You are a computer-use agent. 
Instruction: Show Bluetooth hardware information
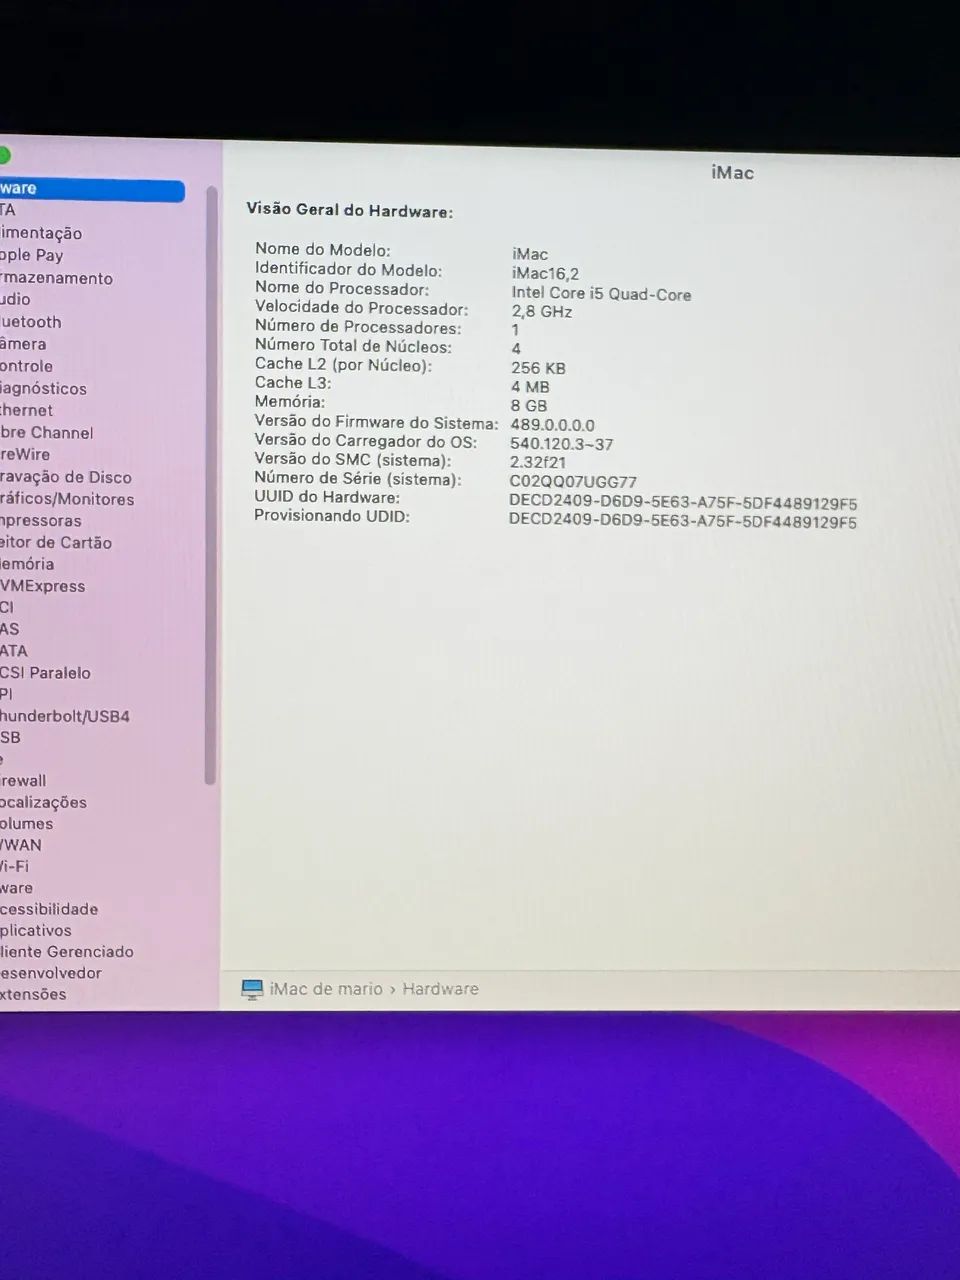coord(31,322)
